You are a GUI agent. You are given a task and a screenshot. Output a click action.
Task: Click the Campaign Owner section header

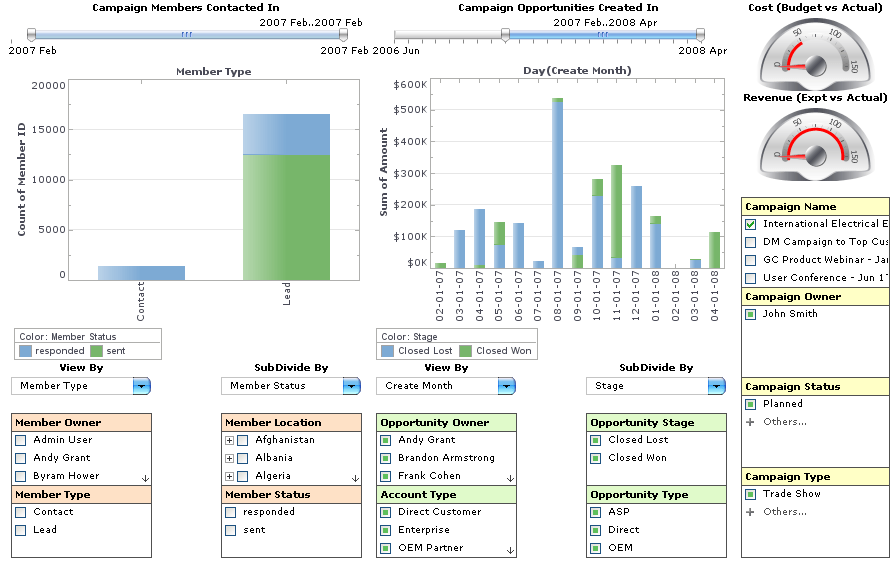coord(815,297)
